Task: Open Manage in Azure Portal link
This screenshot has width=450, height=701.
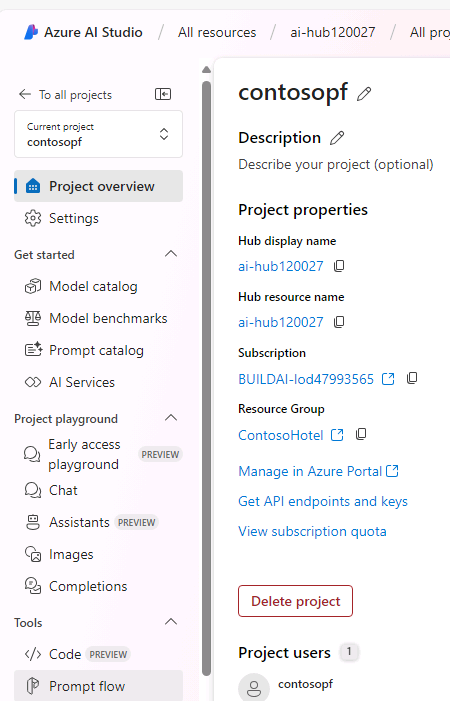Action: tap(318, 471)
